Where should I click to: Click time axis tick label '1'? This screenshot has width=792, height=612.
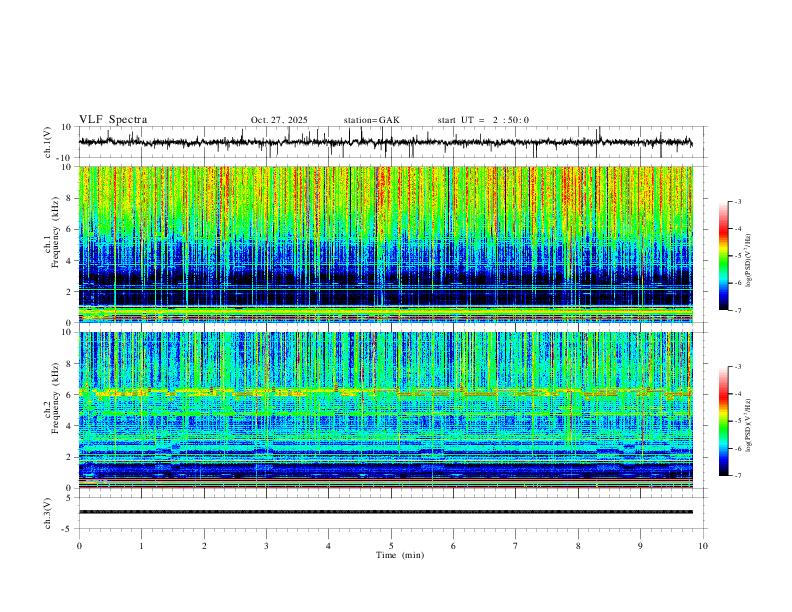[141, 546]
